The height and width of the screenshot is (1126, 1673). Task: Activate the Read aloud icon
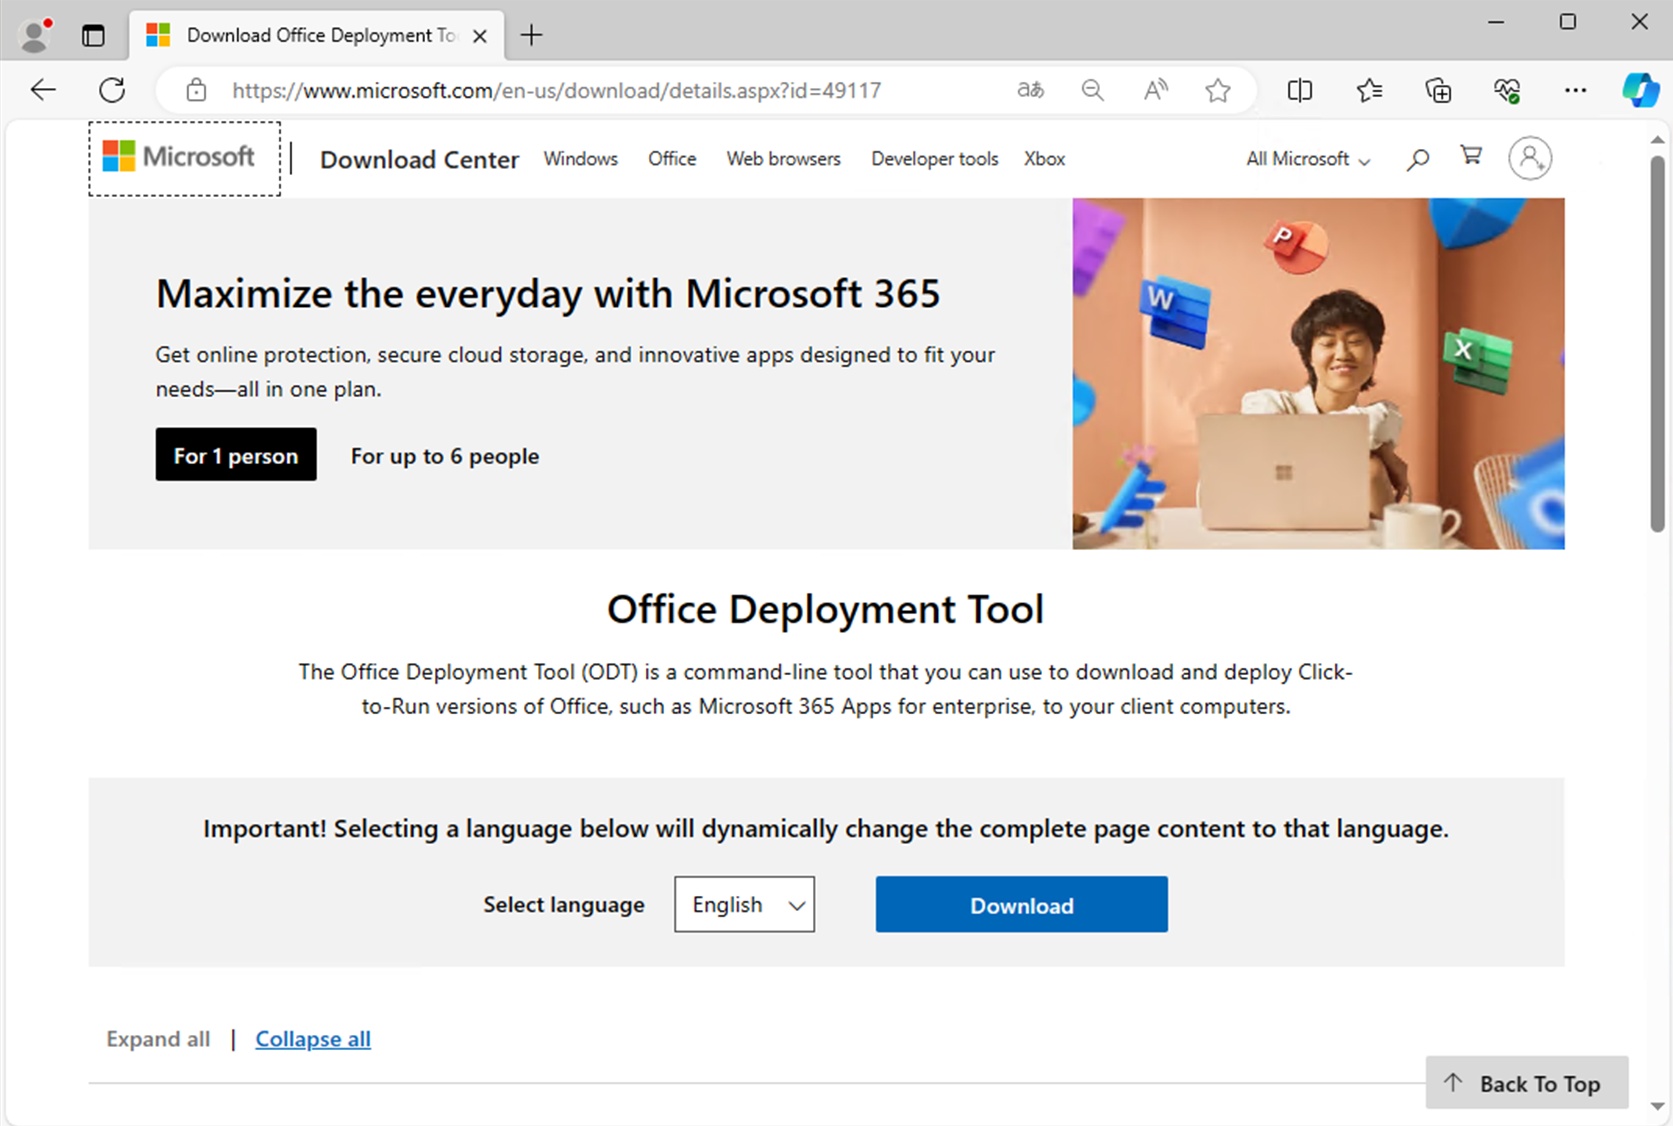pos(1156,90)
